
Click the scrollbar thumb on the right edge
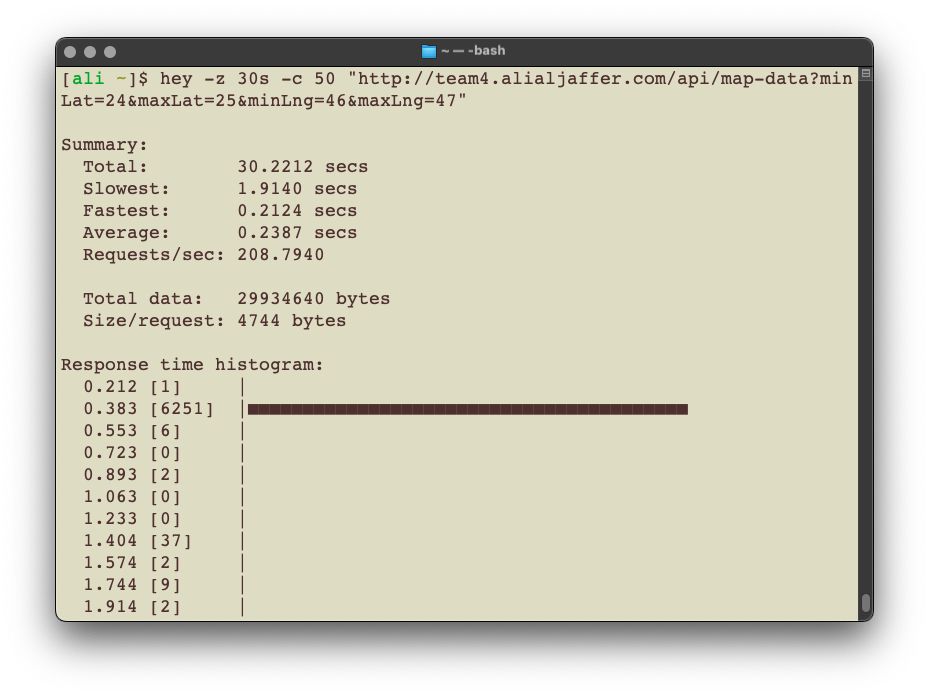(867, 600)
